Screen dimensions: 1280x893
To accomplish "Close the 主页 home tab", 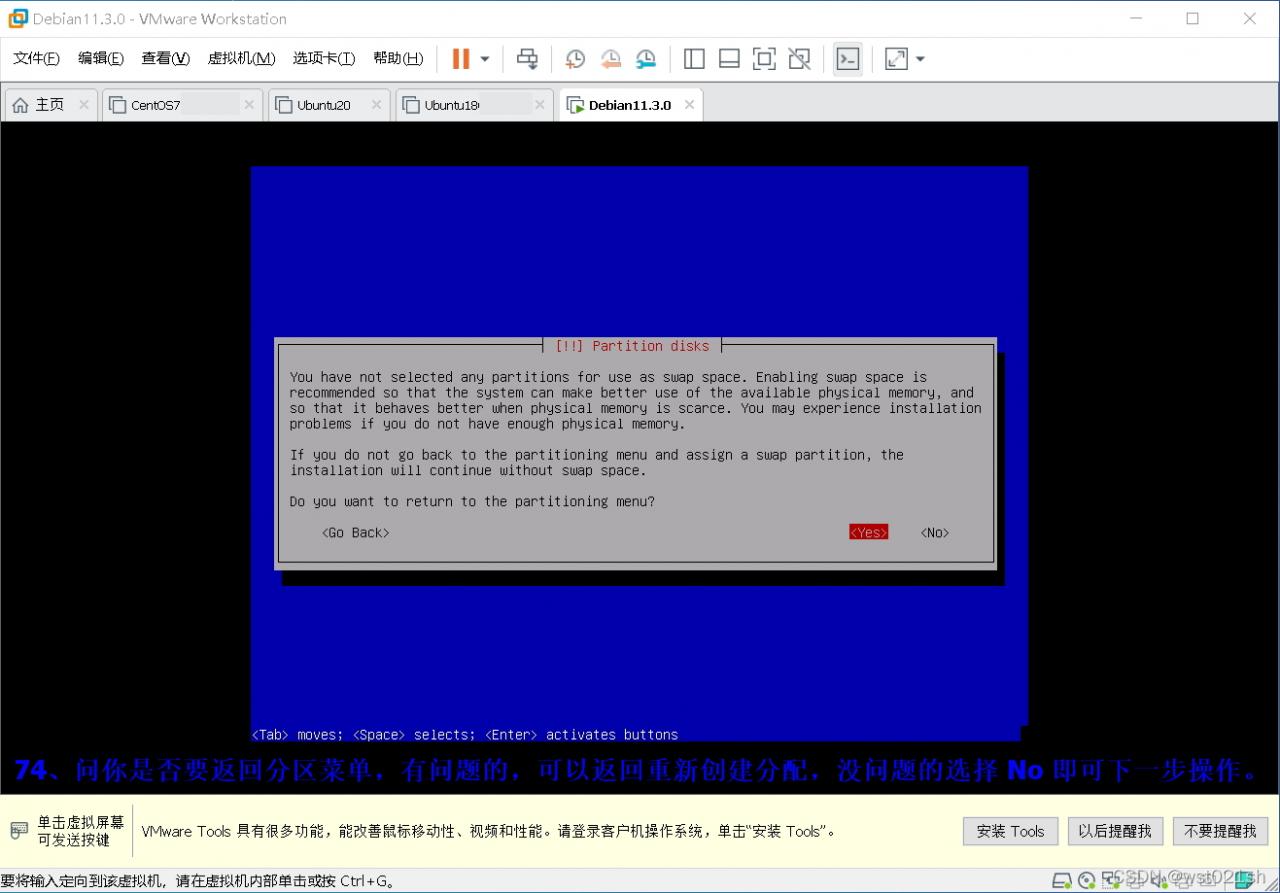I will [x=83, y=105].
